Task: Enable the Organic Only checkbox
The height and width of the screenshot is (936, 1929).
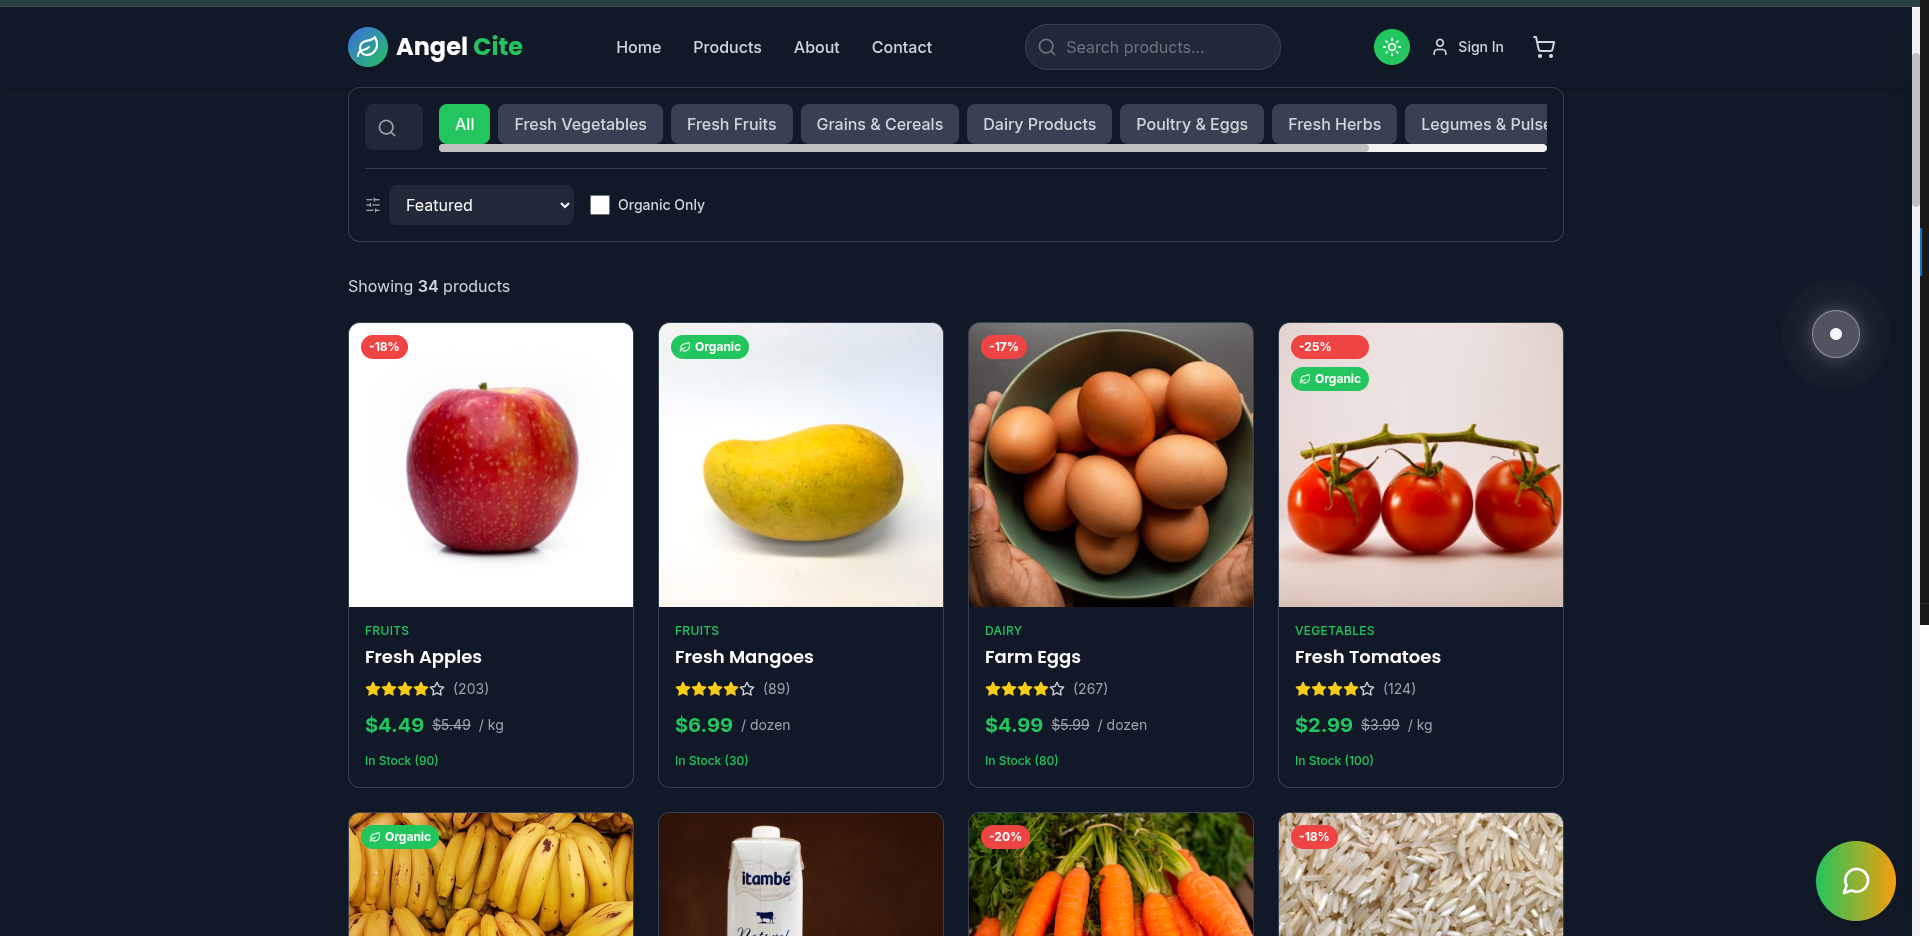Action: click(600, 205)
